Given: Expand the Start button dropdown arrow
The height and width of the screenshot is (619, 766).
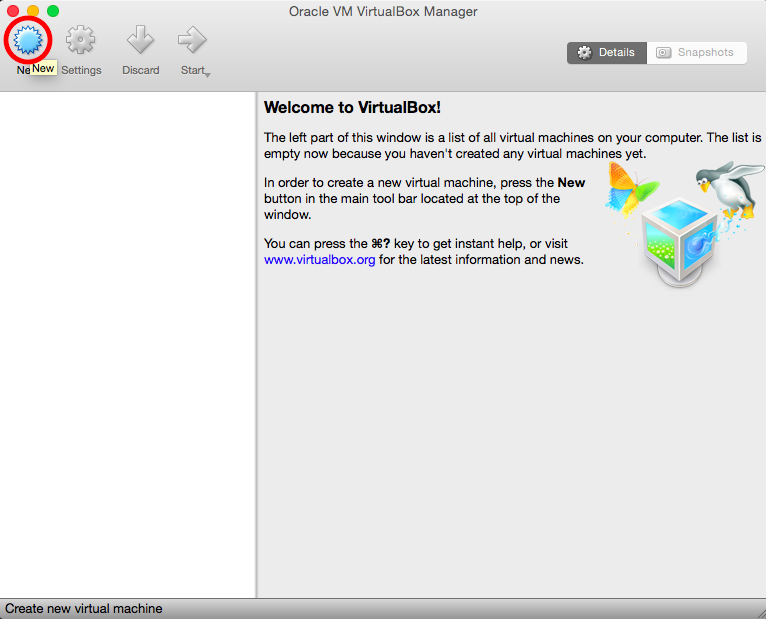Looking at the screenshot, I should (208, 75).
